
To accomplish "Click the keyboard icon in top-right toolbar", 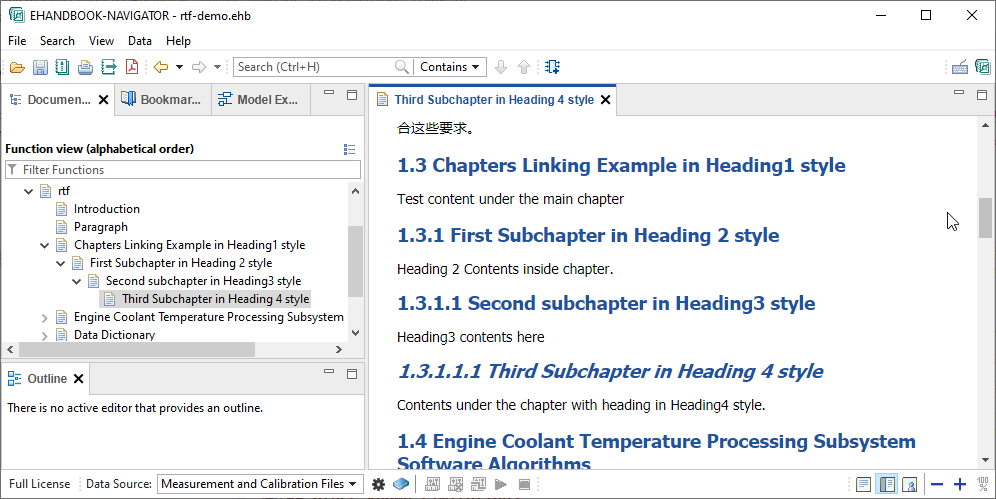I will tap(960, 67).
